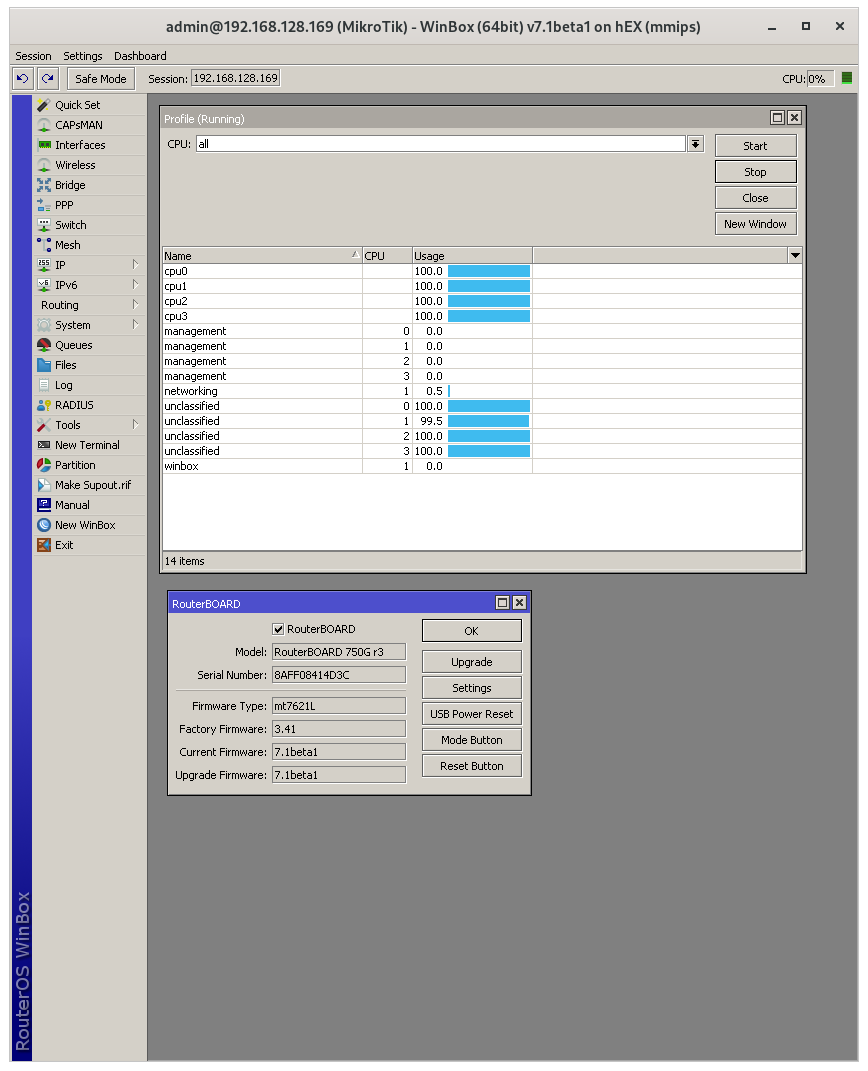Open Interfaces sidebar icon

(44, 145)
